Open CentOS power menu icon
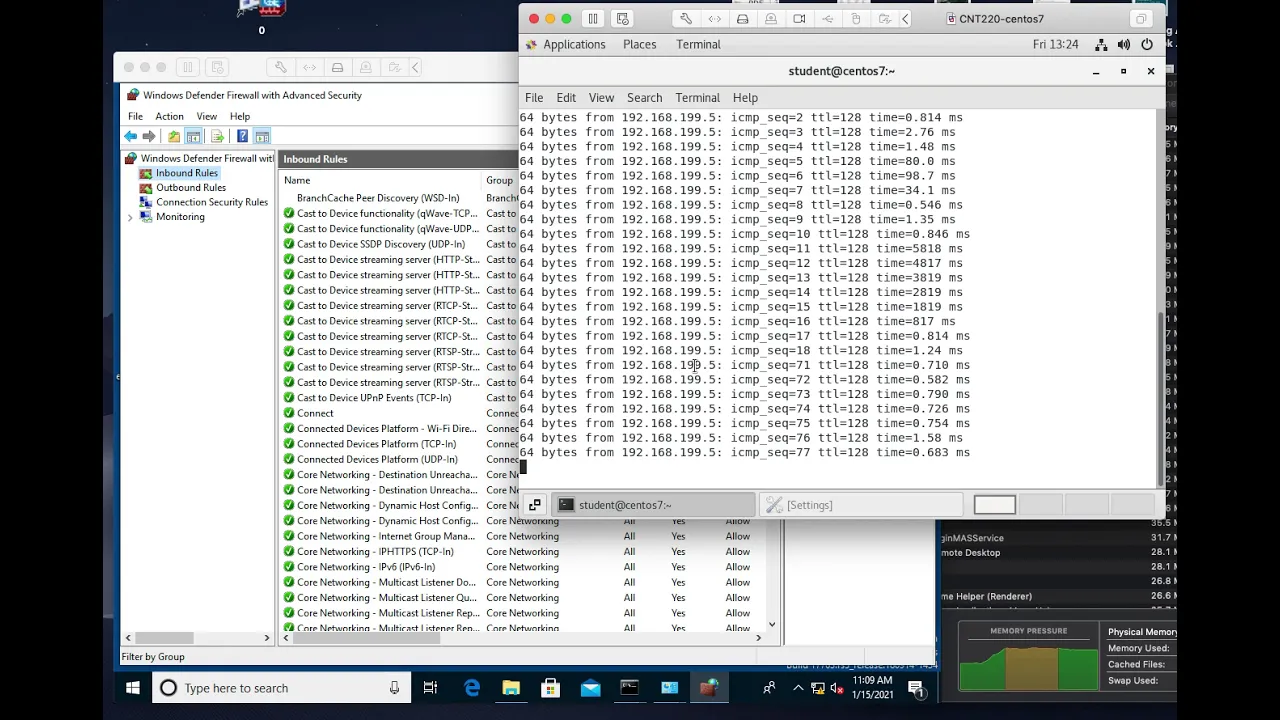 point(1147,44)
